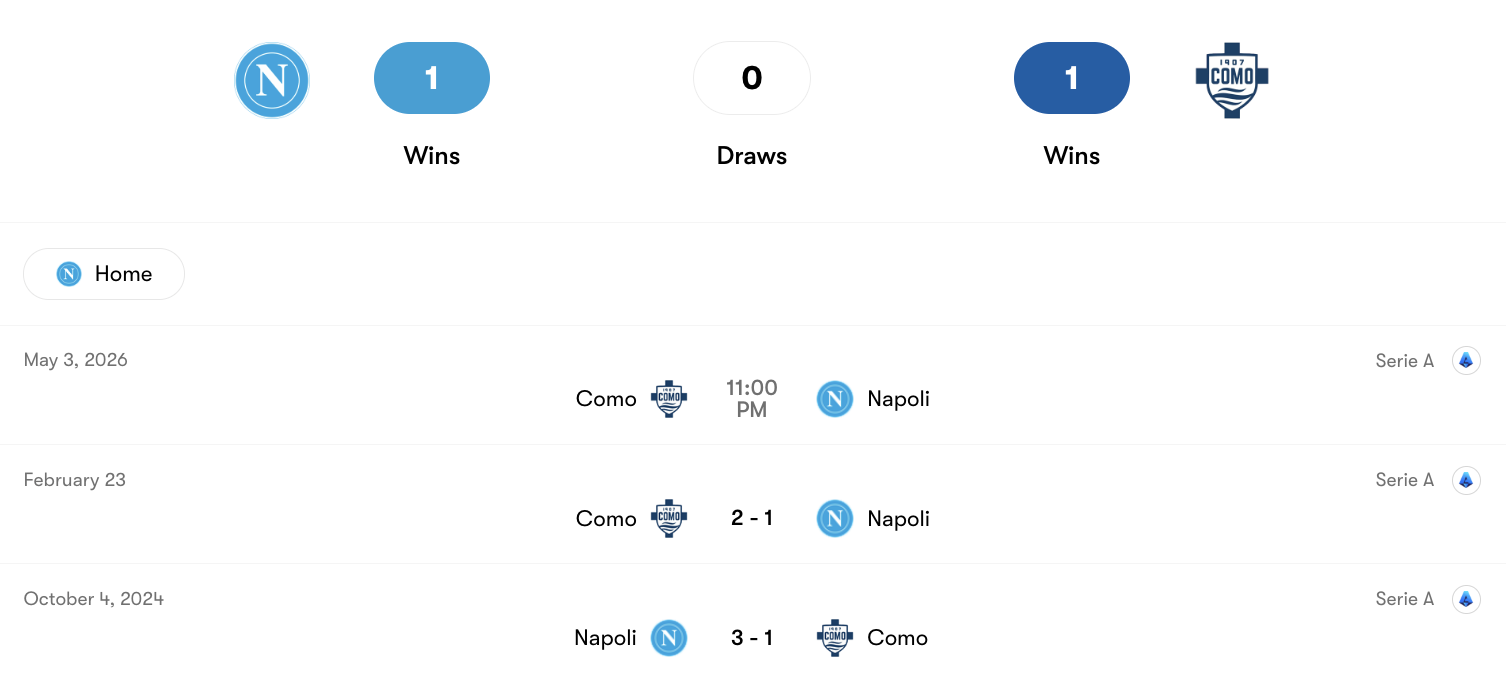The width and height of the screenshot is (1506, 682).
Task: Click the Napoli badge in the February 23 match
Action: coord(834,518)
